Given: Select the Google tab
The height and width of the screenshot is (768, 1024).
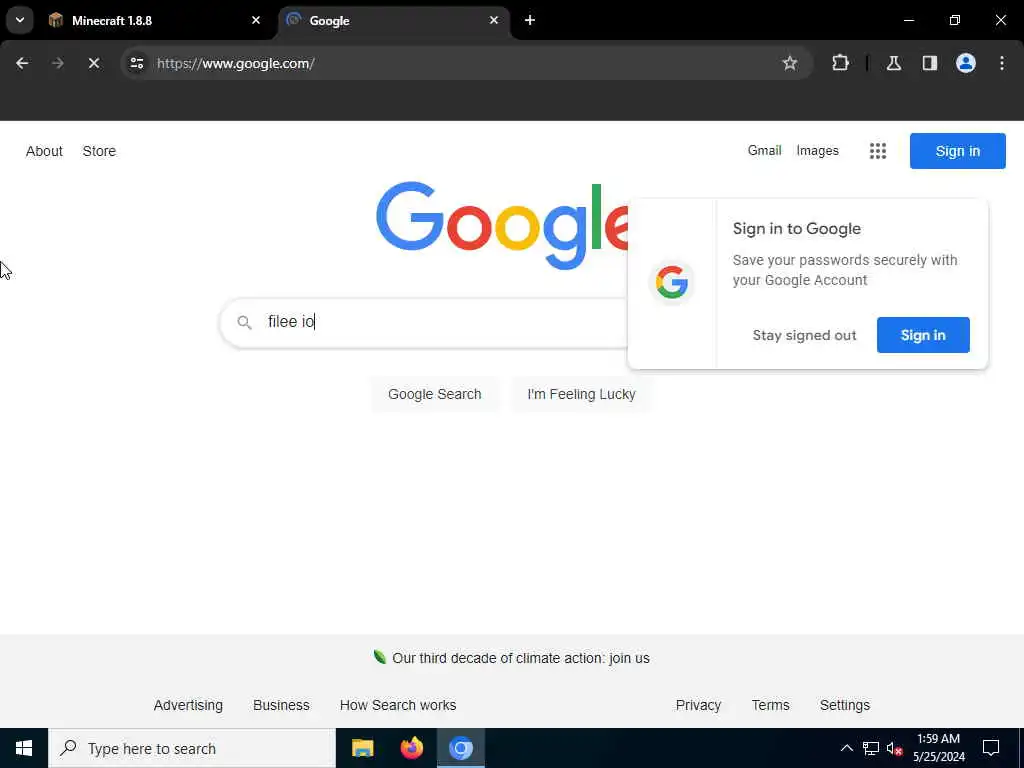Looking at the screenshot, I should pos(394,20).
